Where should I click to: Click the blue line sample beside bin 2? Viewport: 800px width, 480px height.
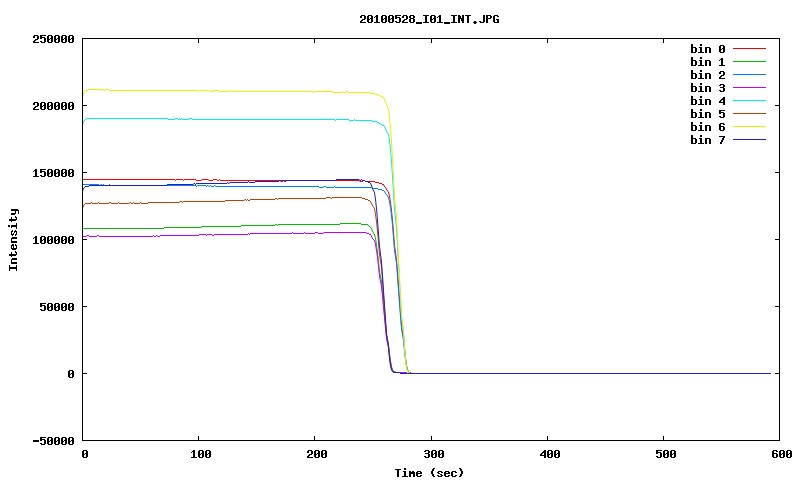tap(749, 75)
